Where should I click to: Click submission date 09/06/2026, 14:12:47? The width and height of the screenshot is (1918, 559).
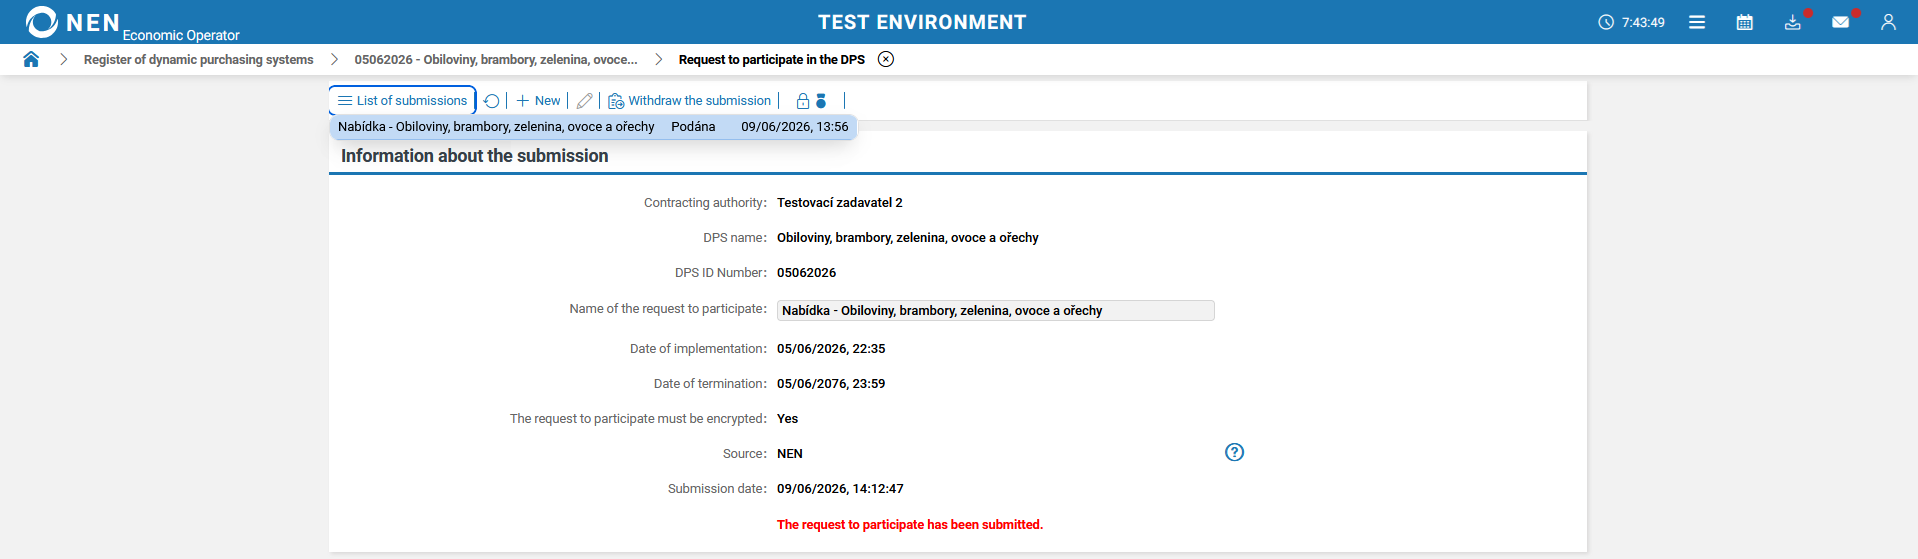[840, 489]
